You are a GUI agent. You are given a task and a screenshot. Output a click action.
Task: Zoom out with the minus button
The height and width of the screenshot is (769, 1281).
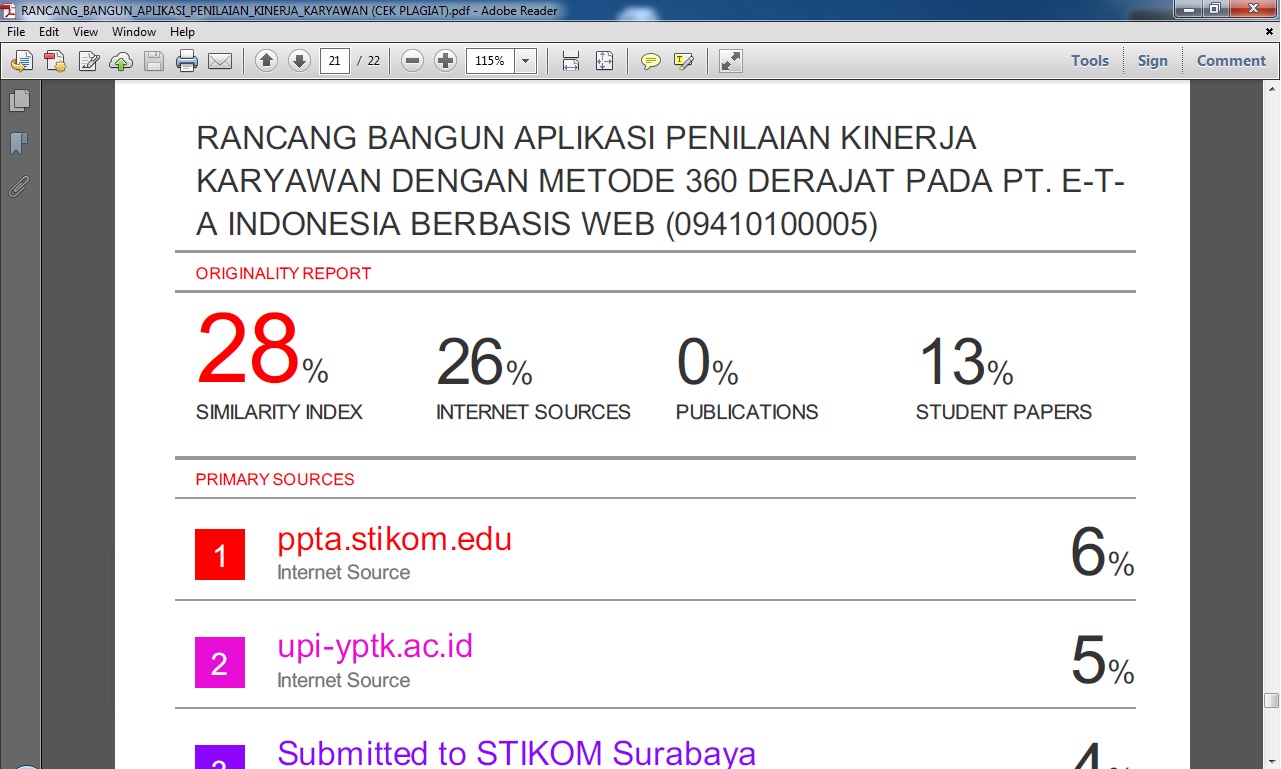pyautogui.click(x=412, y=61)
